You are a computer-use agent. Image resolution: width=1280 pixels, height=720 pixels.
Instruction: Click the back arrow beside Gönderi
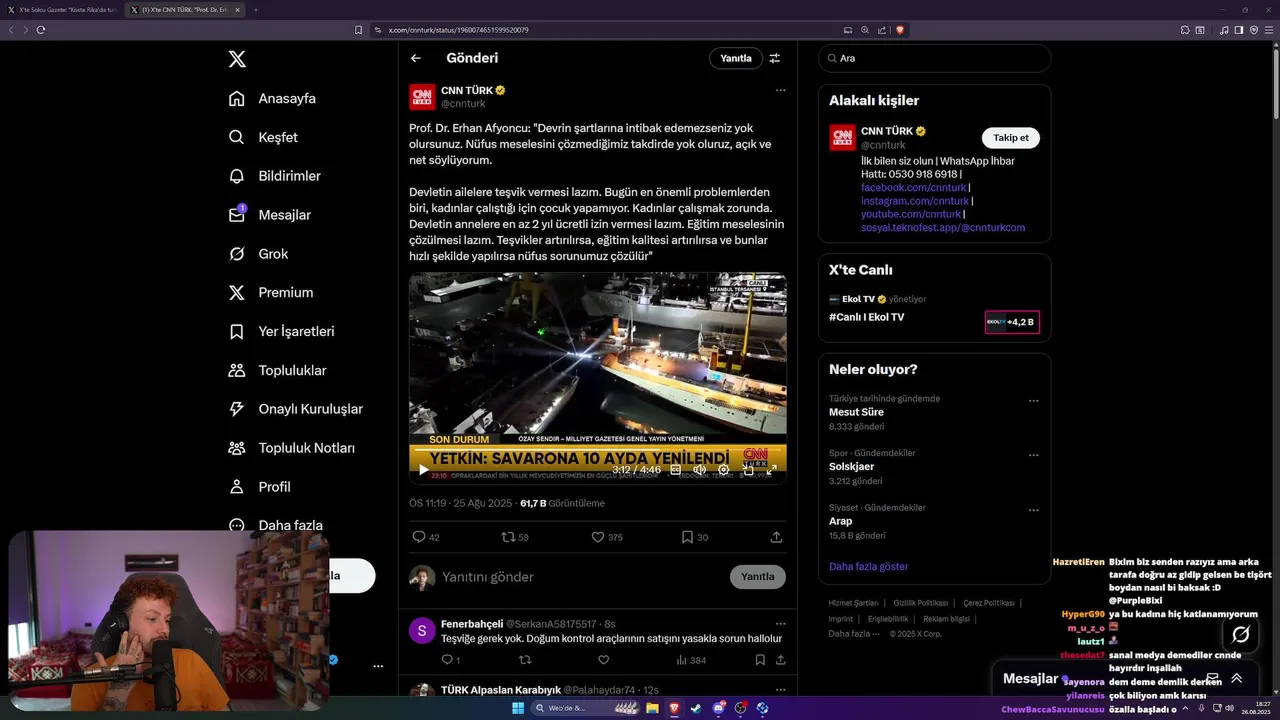point(416,58)
